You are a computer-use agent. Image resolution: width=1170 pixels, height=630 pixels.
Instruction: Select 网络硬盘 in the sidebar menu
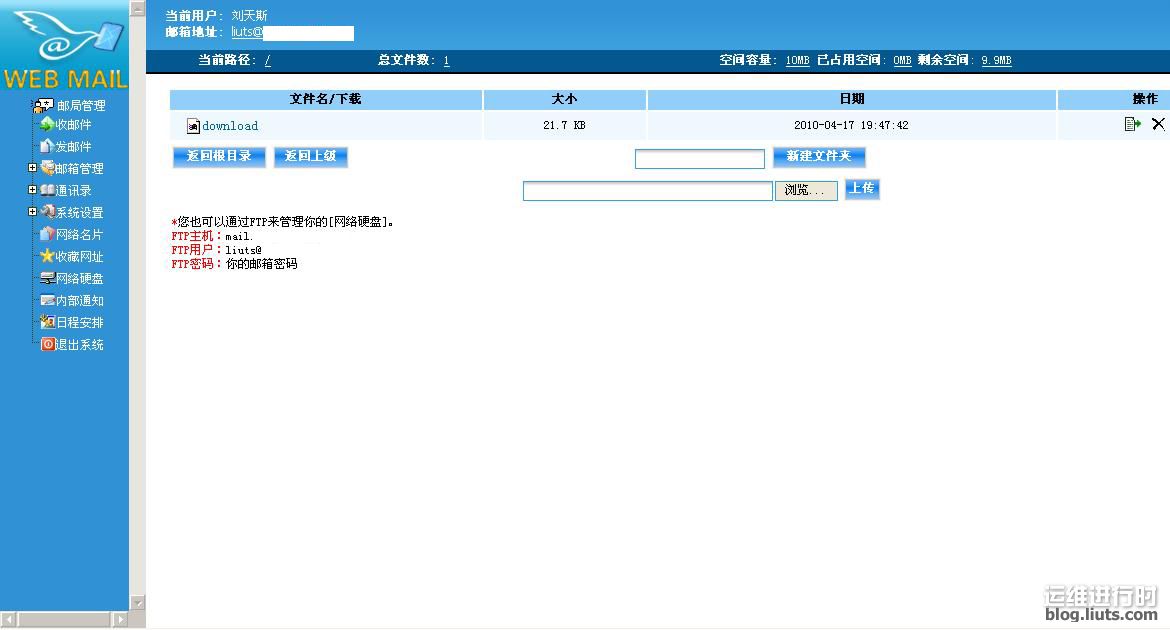point(79,279)
